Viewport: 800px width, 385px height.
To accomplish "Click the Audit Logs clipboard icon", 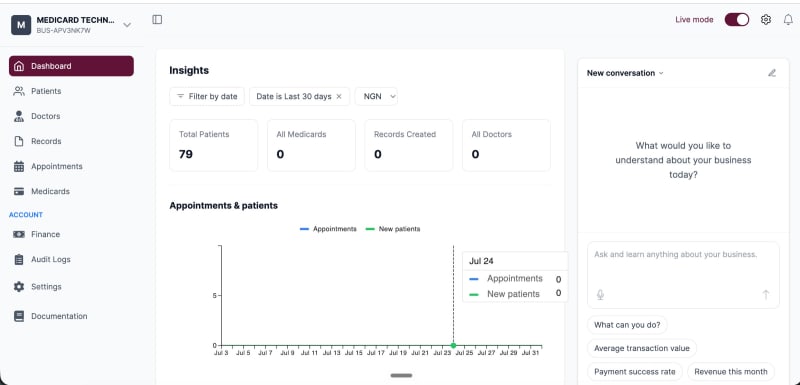I will coord(19,259).
